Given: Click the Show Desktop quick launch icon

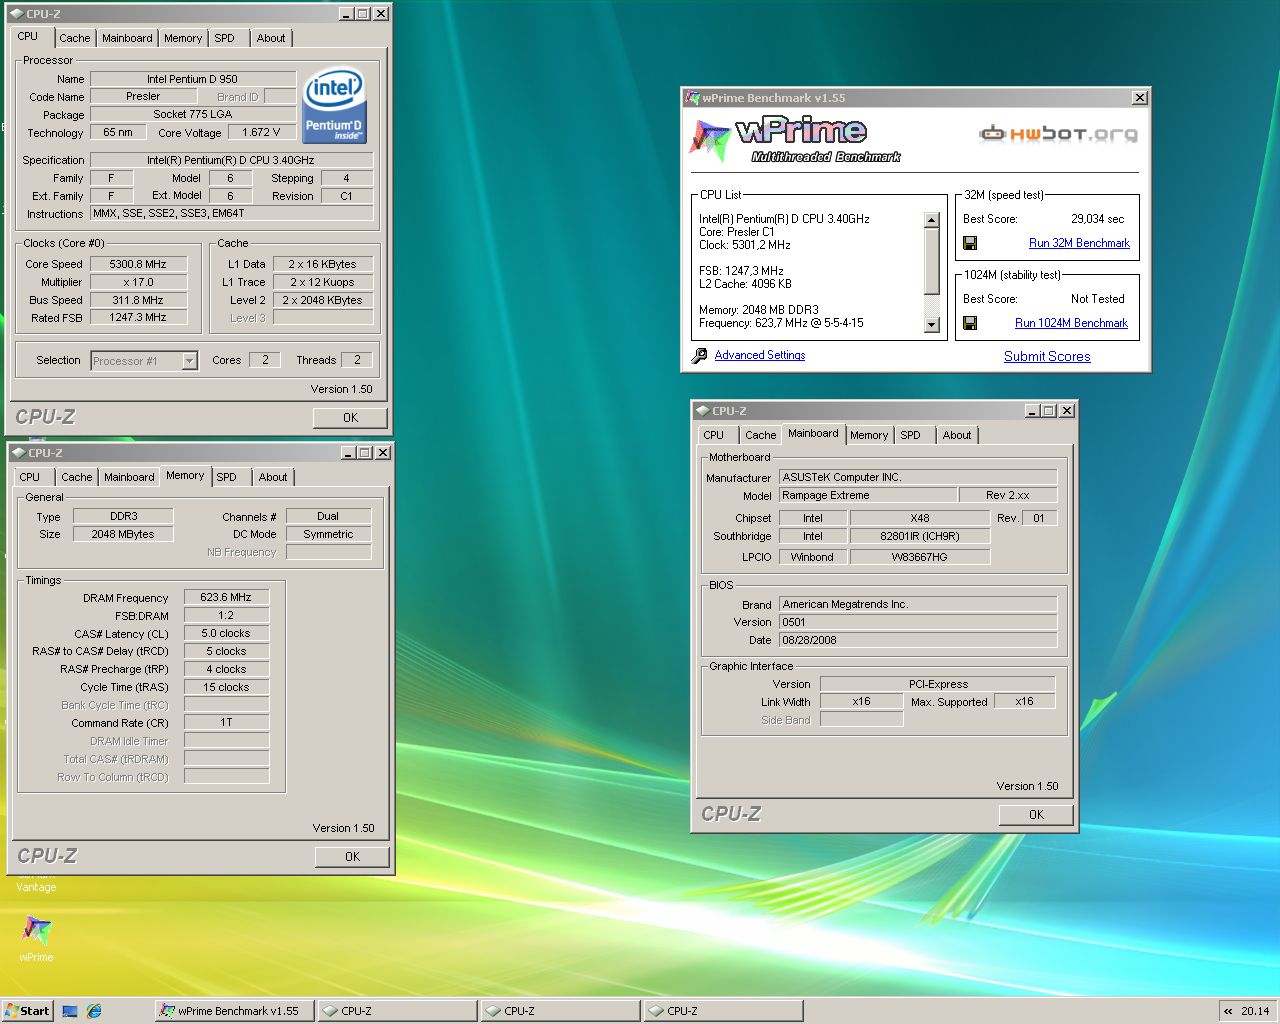Looking at the screenshot, I should (70, 1011).
